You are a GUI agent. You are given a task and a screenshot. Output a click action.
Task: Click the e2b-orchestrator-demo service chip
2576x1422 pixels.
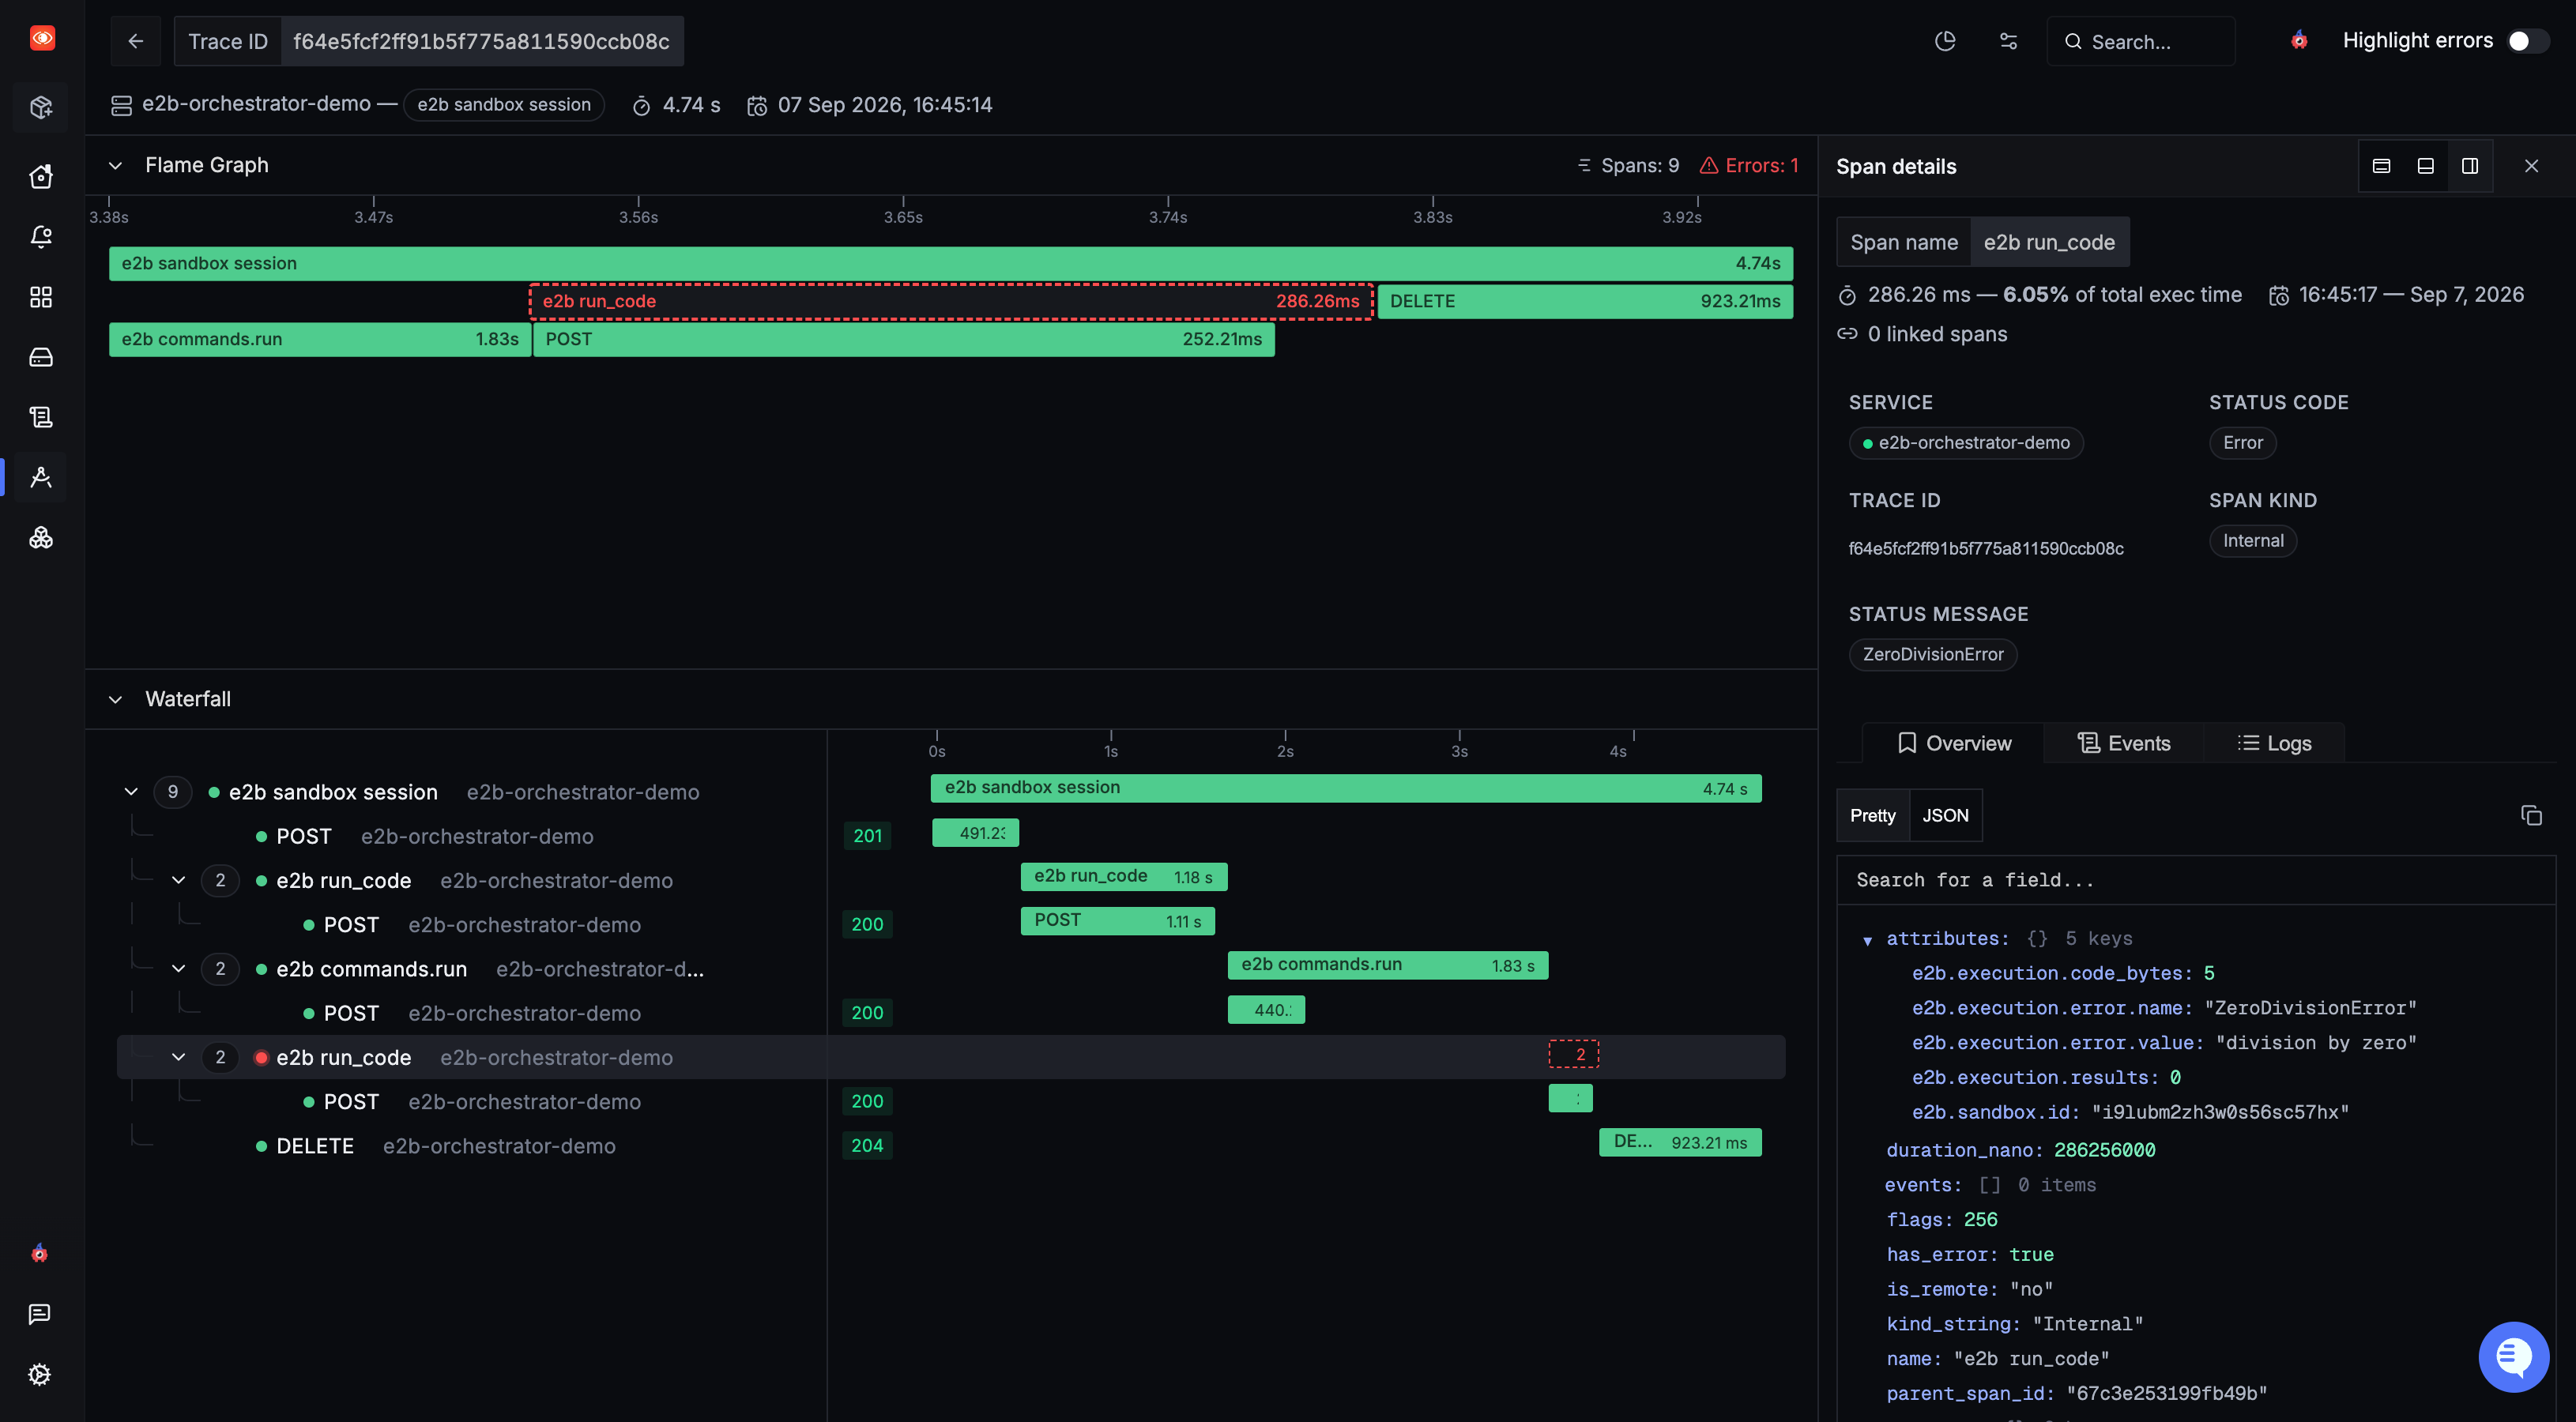[1965, 442]
